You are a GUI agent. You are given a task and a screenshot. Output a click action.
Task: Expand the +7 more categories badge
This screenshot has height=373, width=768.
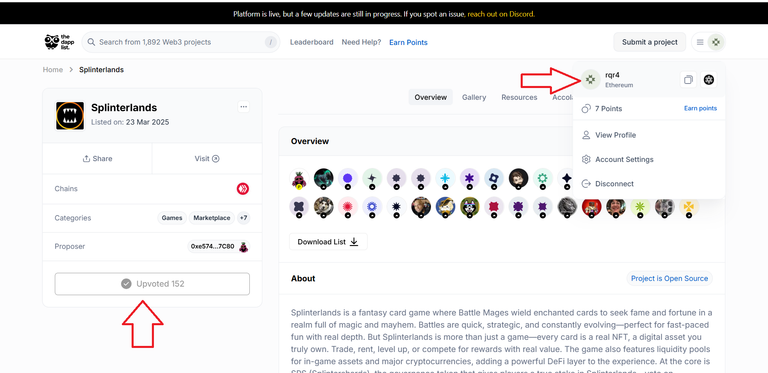pyautogui.click(x=243, y=218)
